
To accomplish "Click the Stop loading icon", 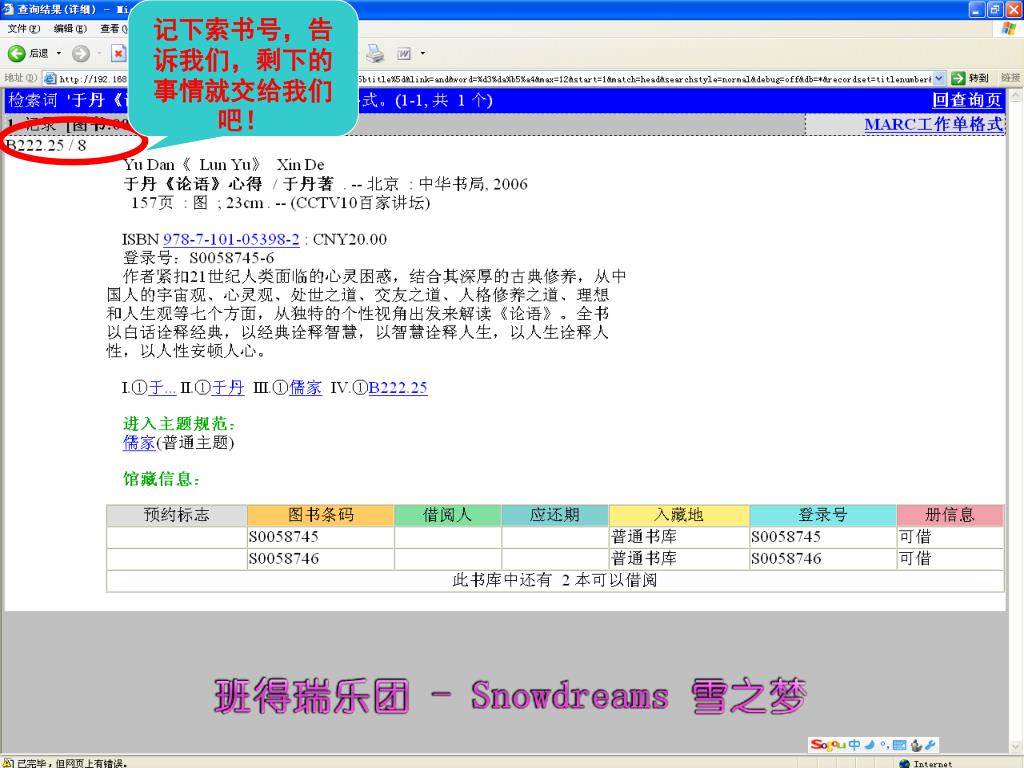I will pyautogui.click(x=118, y=54).
